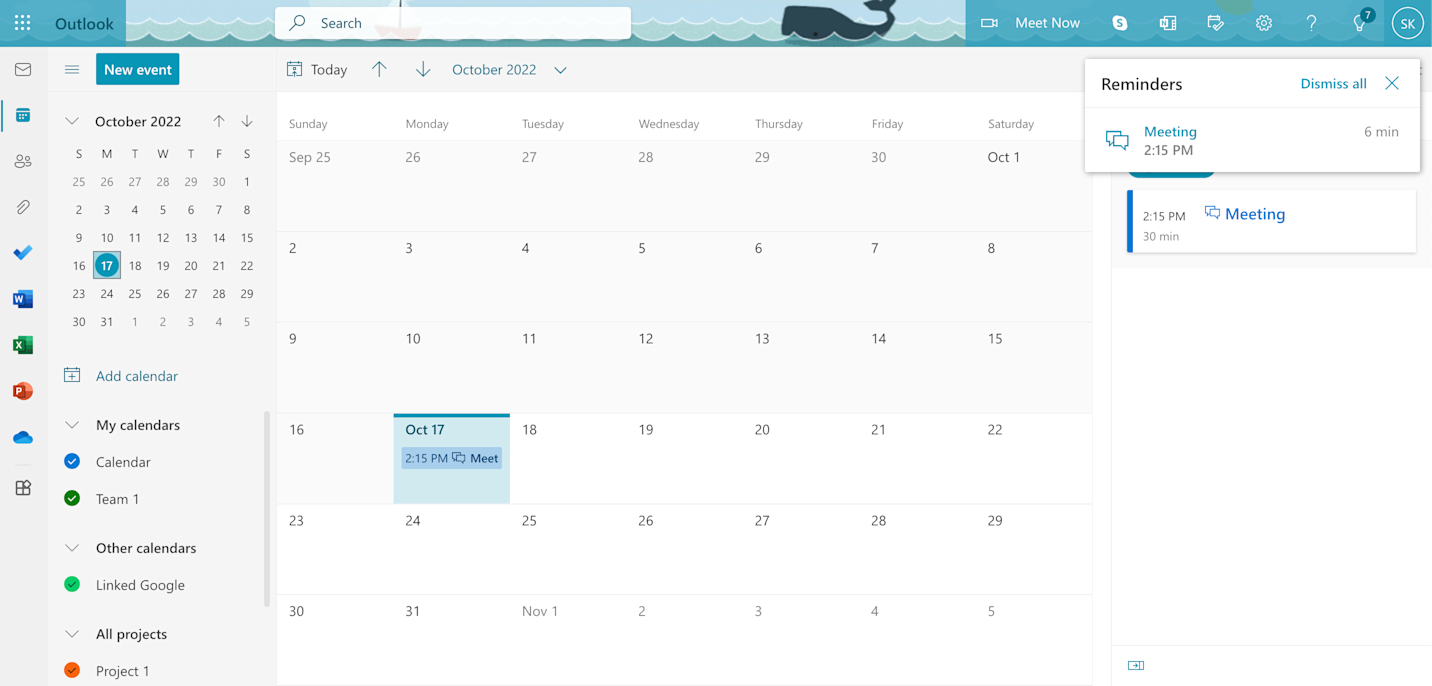This screenshot has width=1432, height=686.
Task: Open Settings gear icon
Action: [x=1264, y=23]
